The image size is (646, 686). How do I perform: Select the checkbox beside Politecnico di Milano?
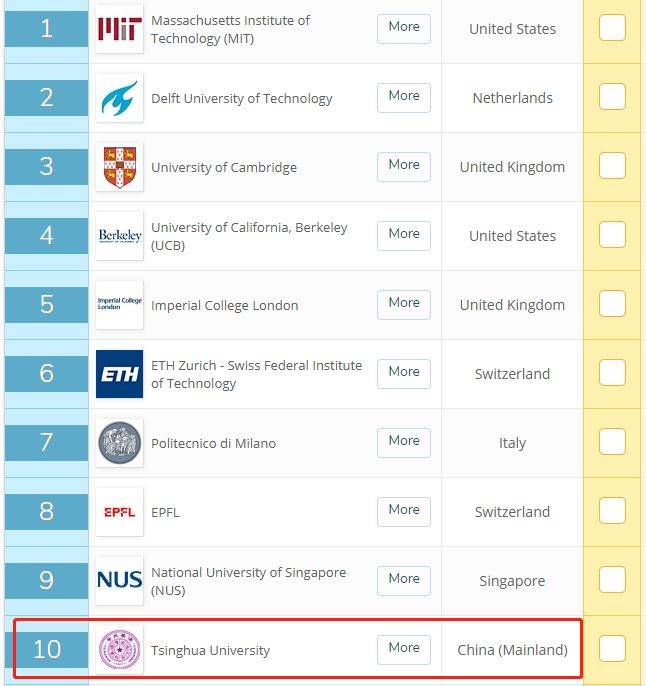click(612, 441)
